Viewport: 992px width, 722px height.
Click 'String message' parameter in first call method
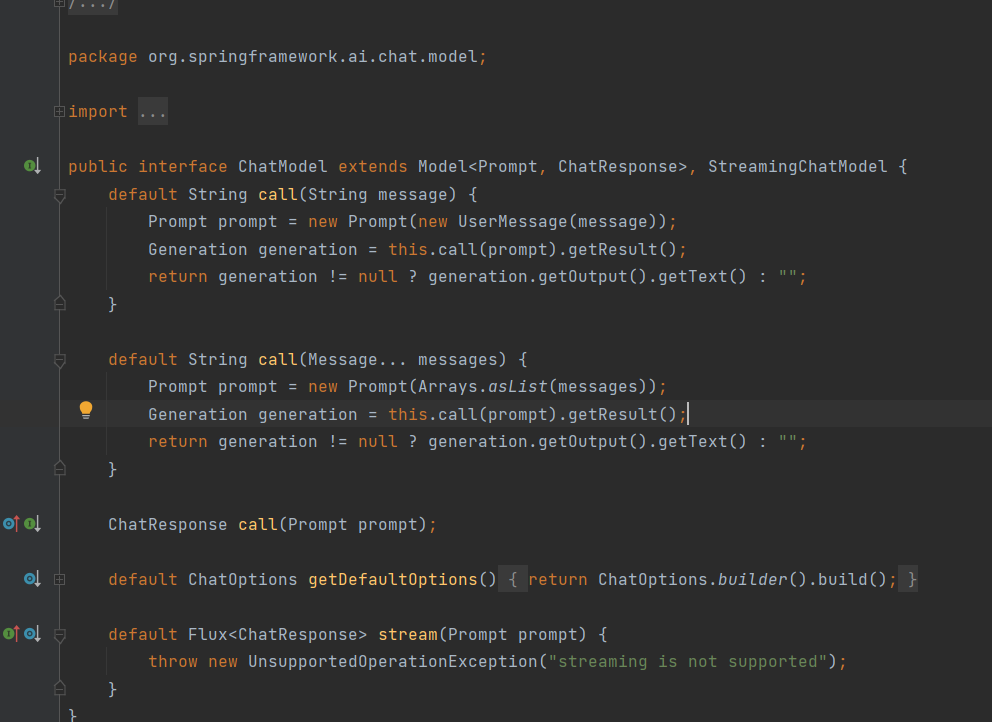click(377, 194)
